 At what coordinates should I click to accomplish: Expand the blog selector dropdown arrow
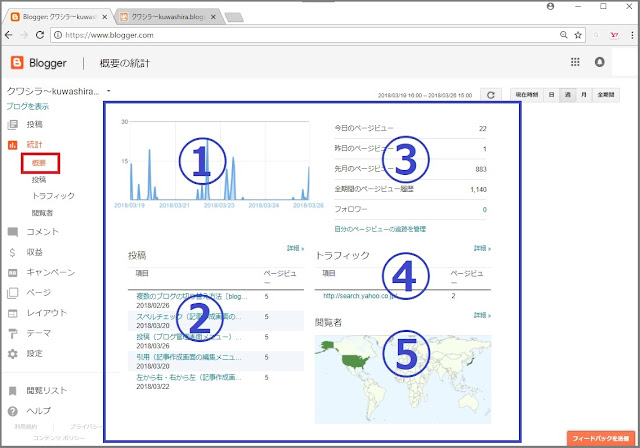click(109, 91)
